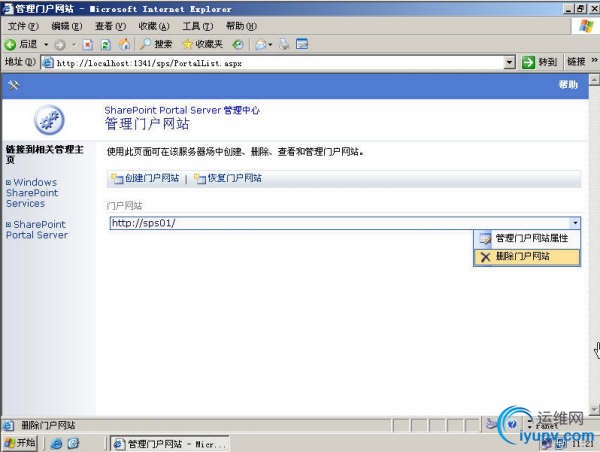Open the 收藏(A) menu
600x452 pixels.
[154, 26]
